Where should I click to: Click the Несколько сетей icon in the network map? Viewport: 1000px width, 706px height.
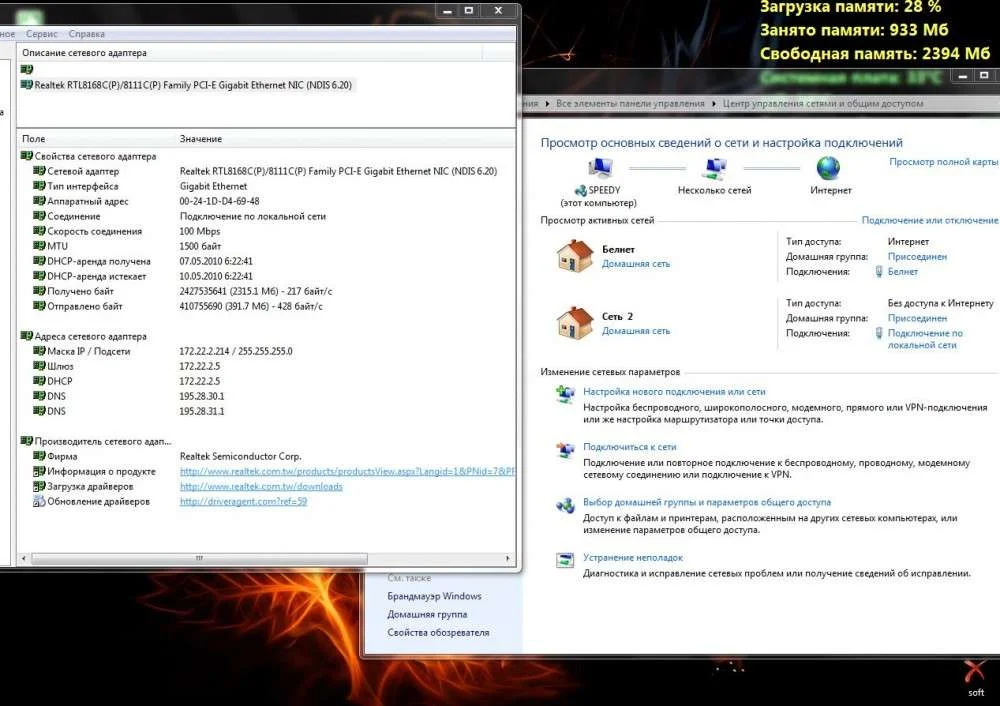point(715,168)
